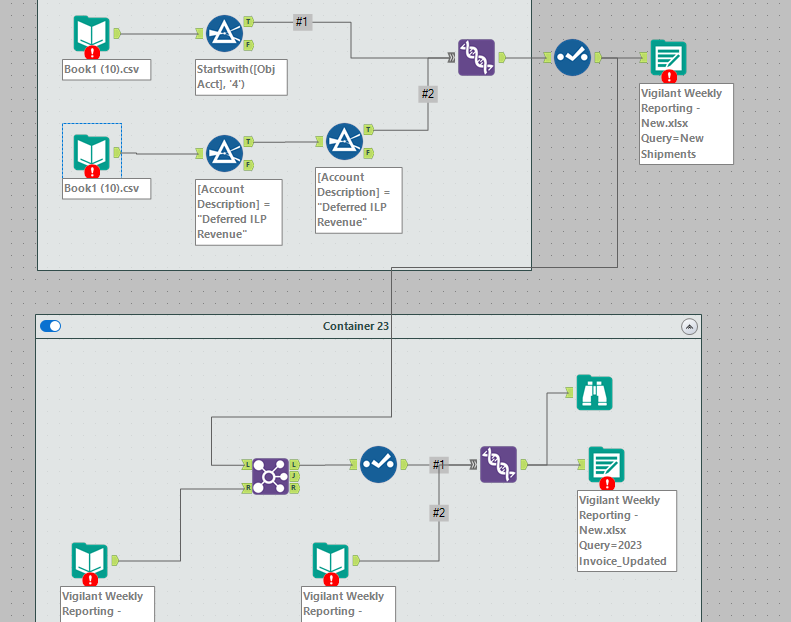
Task: Click the #1 connection label on upper union
Action: 302,22
